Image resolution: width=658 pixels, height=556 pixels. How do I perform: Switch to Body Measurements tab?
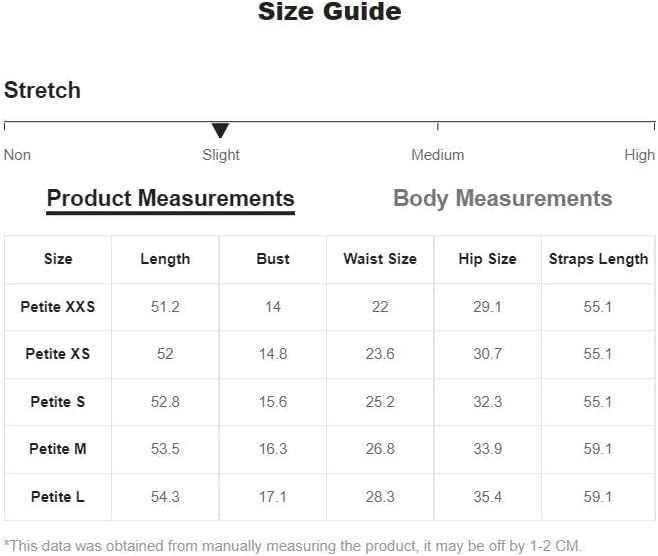pos(502,198)
